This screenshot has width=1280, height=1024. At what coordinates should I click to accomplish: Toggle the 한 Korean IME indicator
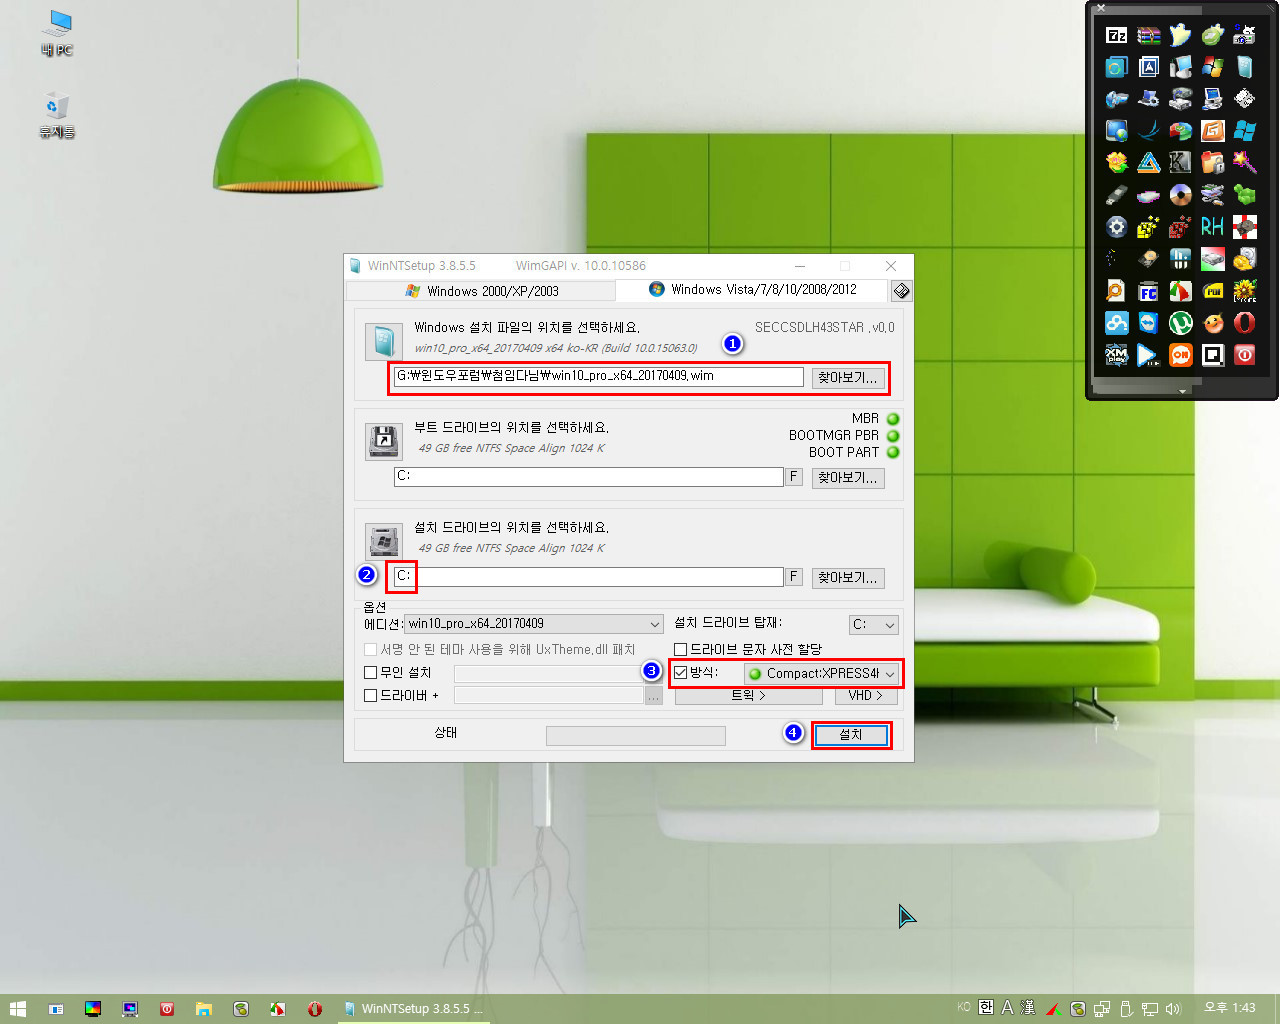(x=986, y=1008)
